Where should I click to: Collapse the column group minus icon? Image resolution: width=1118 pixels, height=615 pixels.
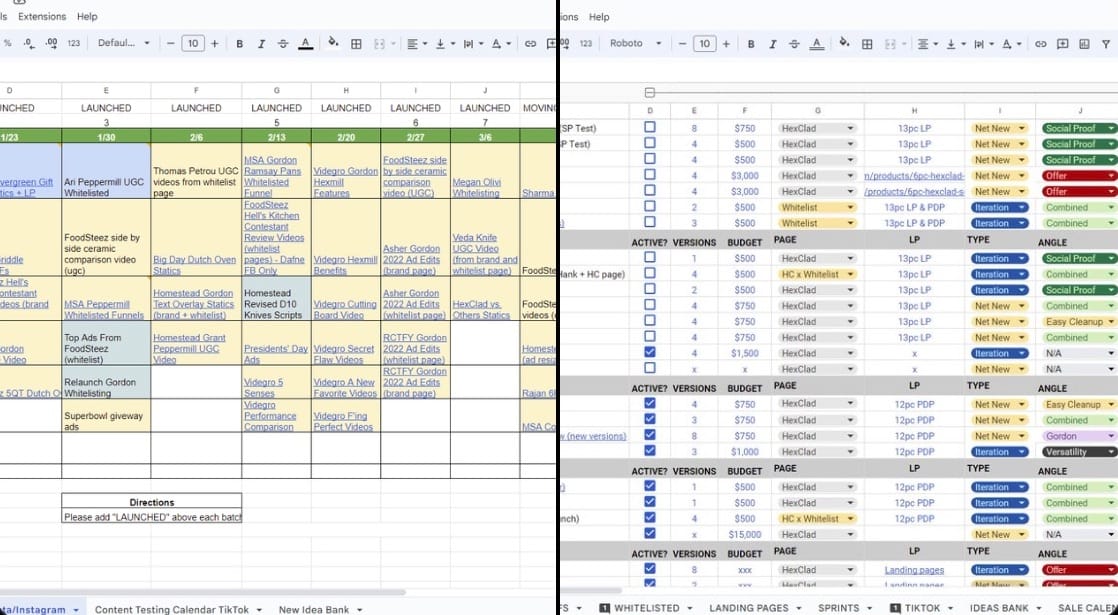650,93
